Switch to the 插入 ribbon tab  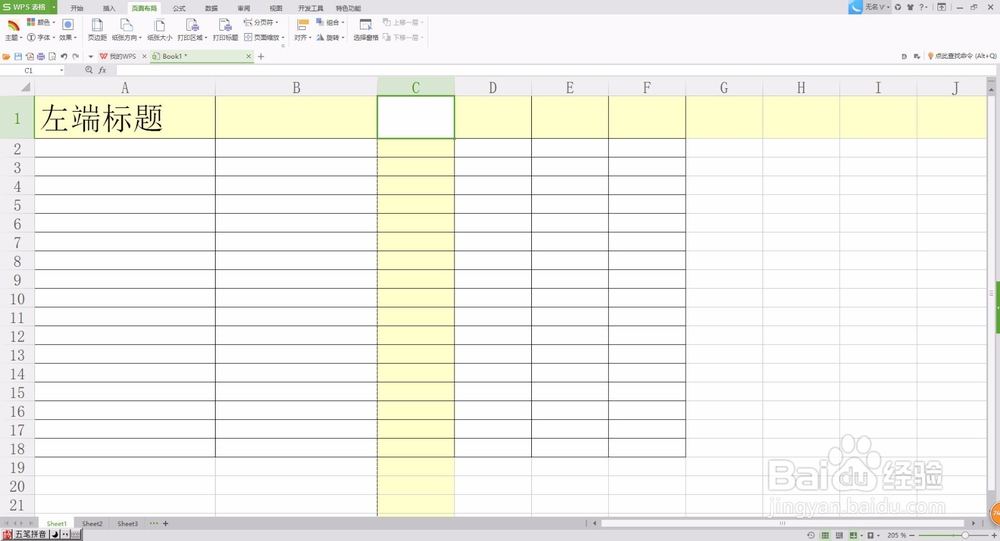point(109,8)
